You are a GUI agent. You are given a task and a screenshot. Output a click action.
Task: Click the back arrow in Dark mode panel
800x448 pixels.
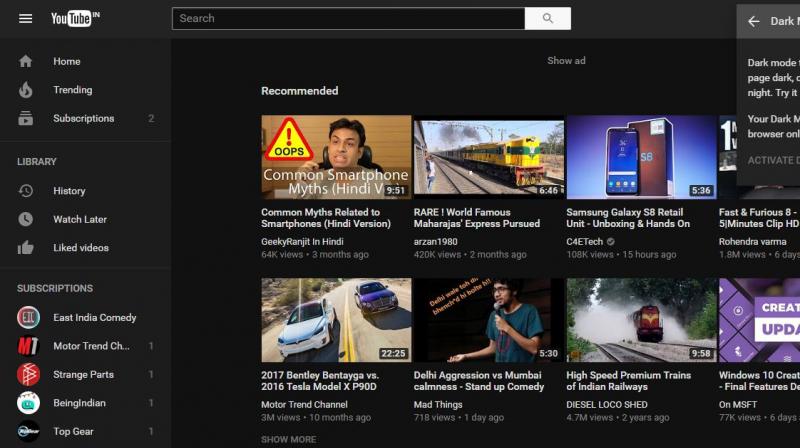point(754,21)
